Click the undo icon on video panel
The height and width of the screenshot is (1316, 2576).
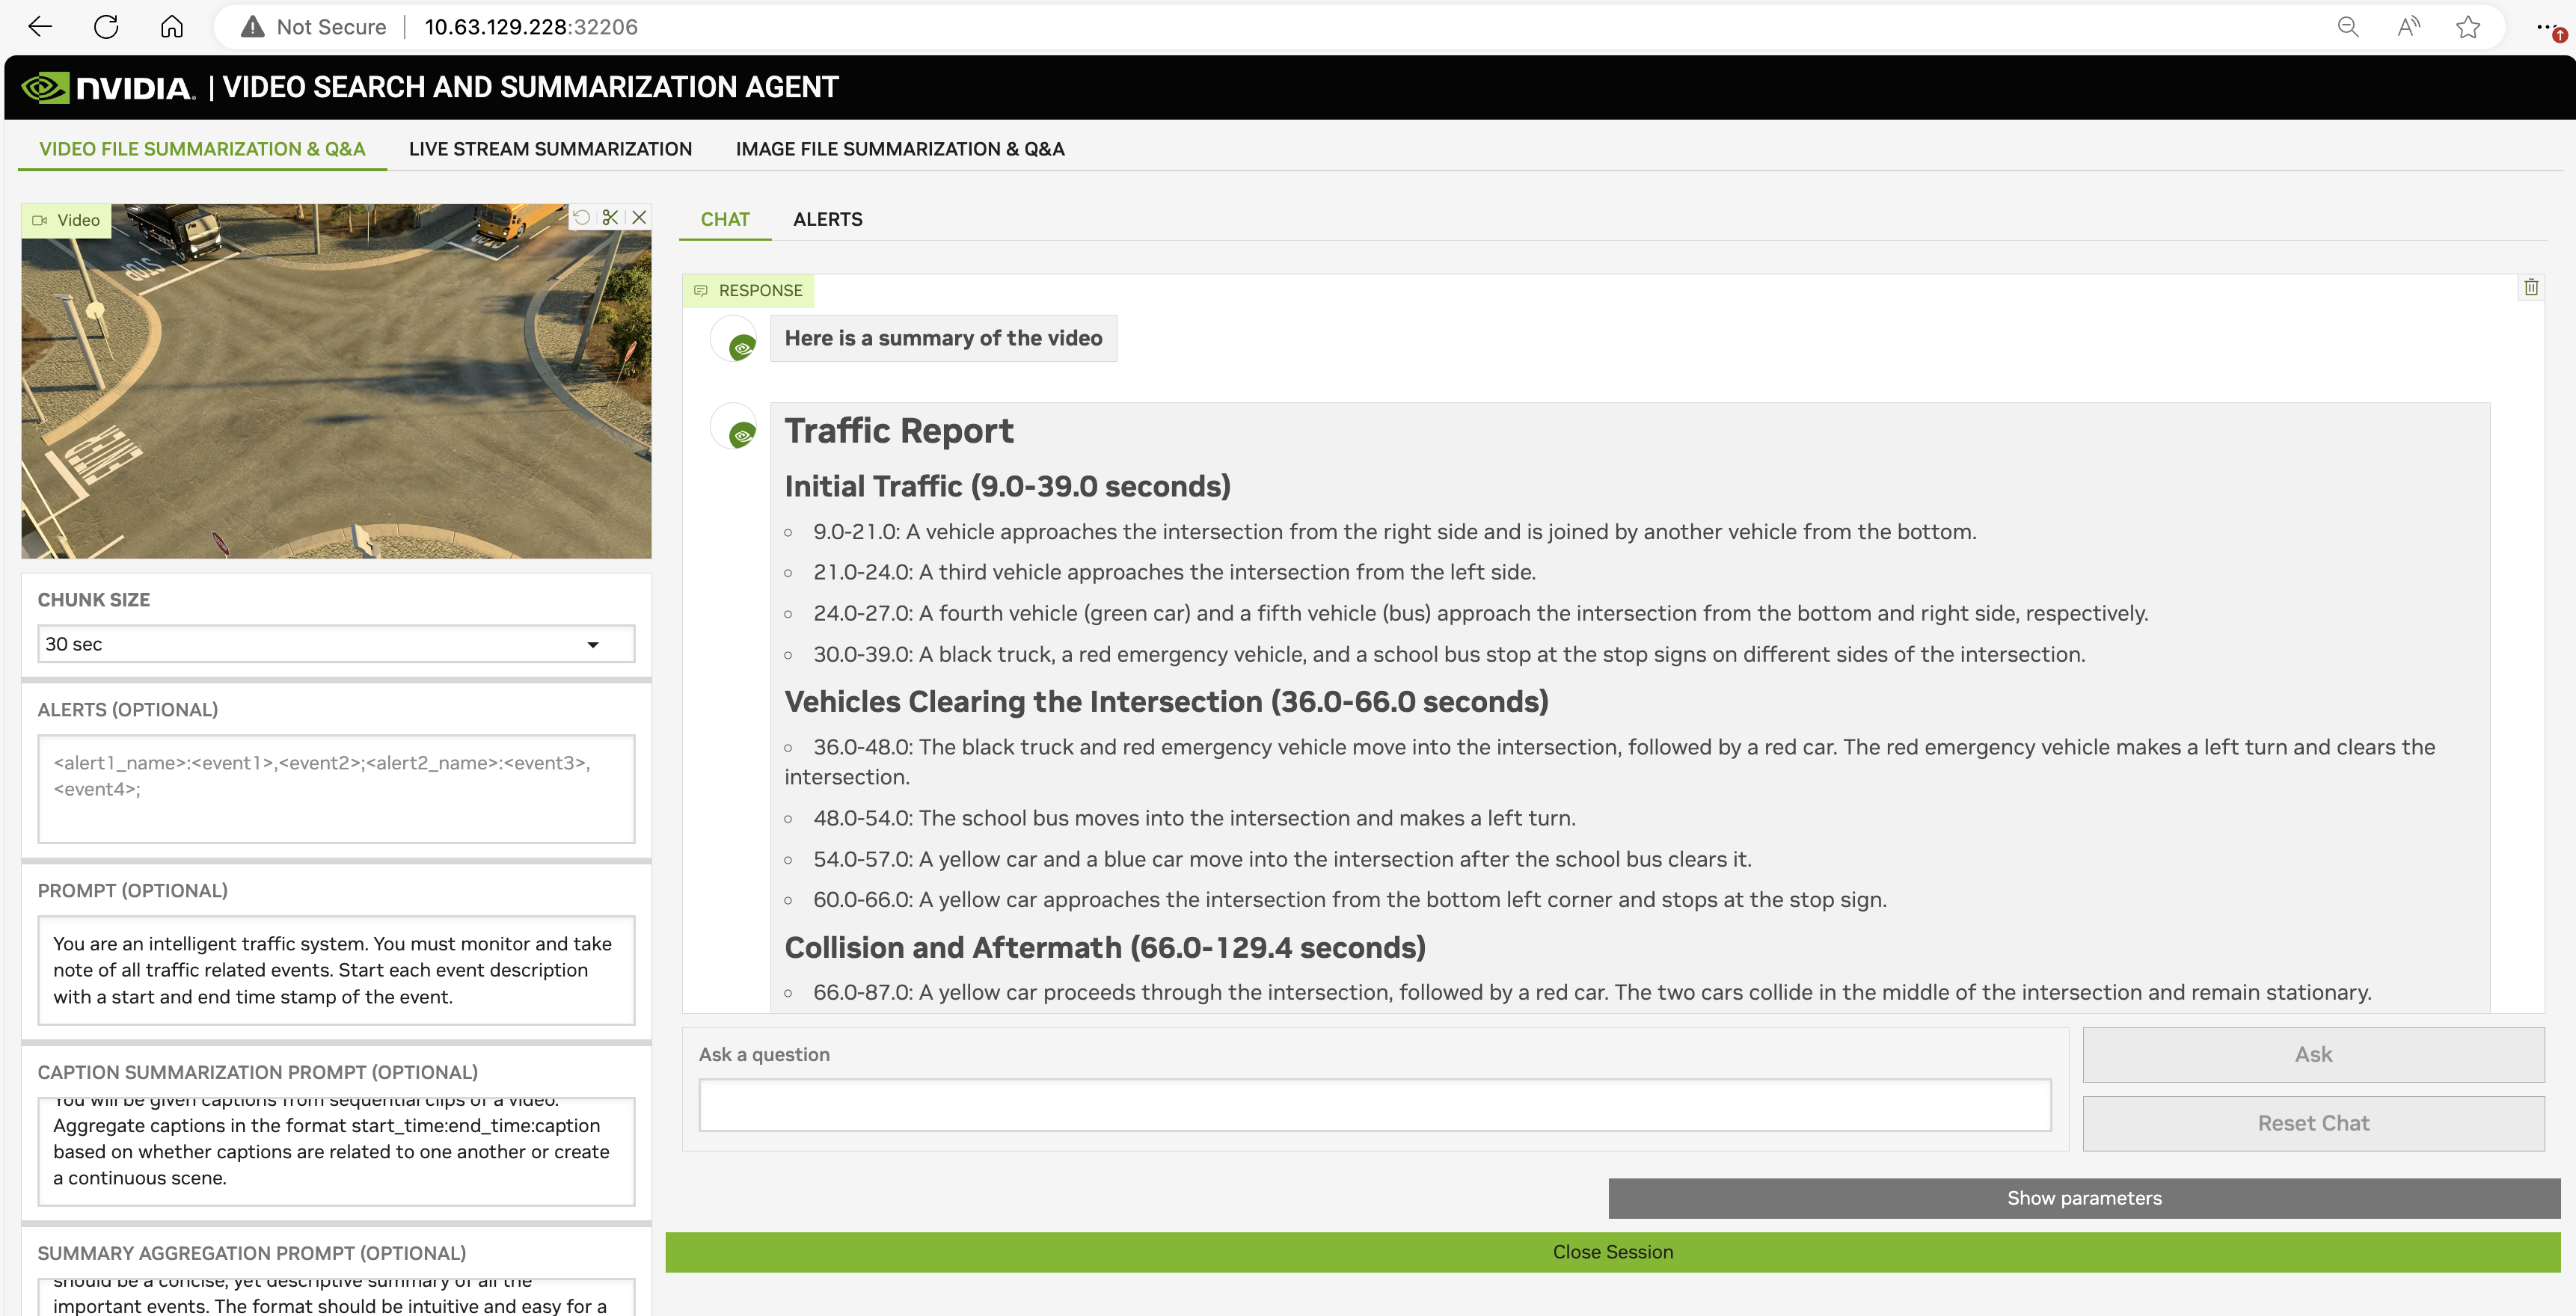[x=582, y=217]
